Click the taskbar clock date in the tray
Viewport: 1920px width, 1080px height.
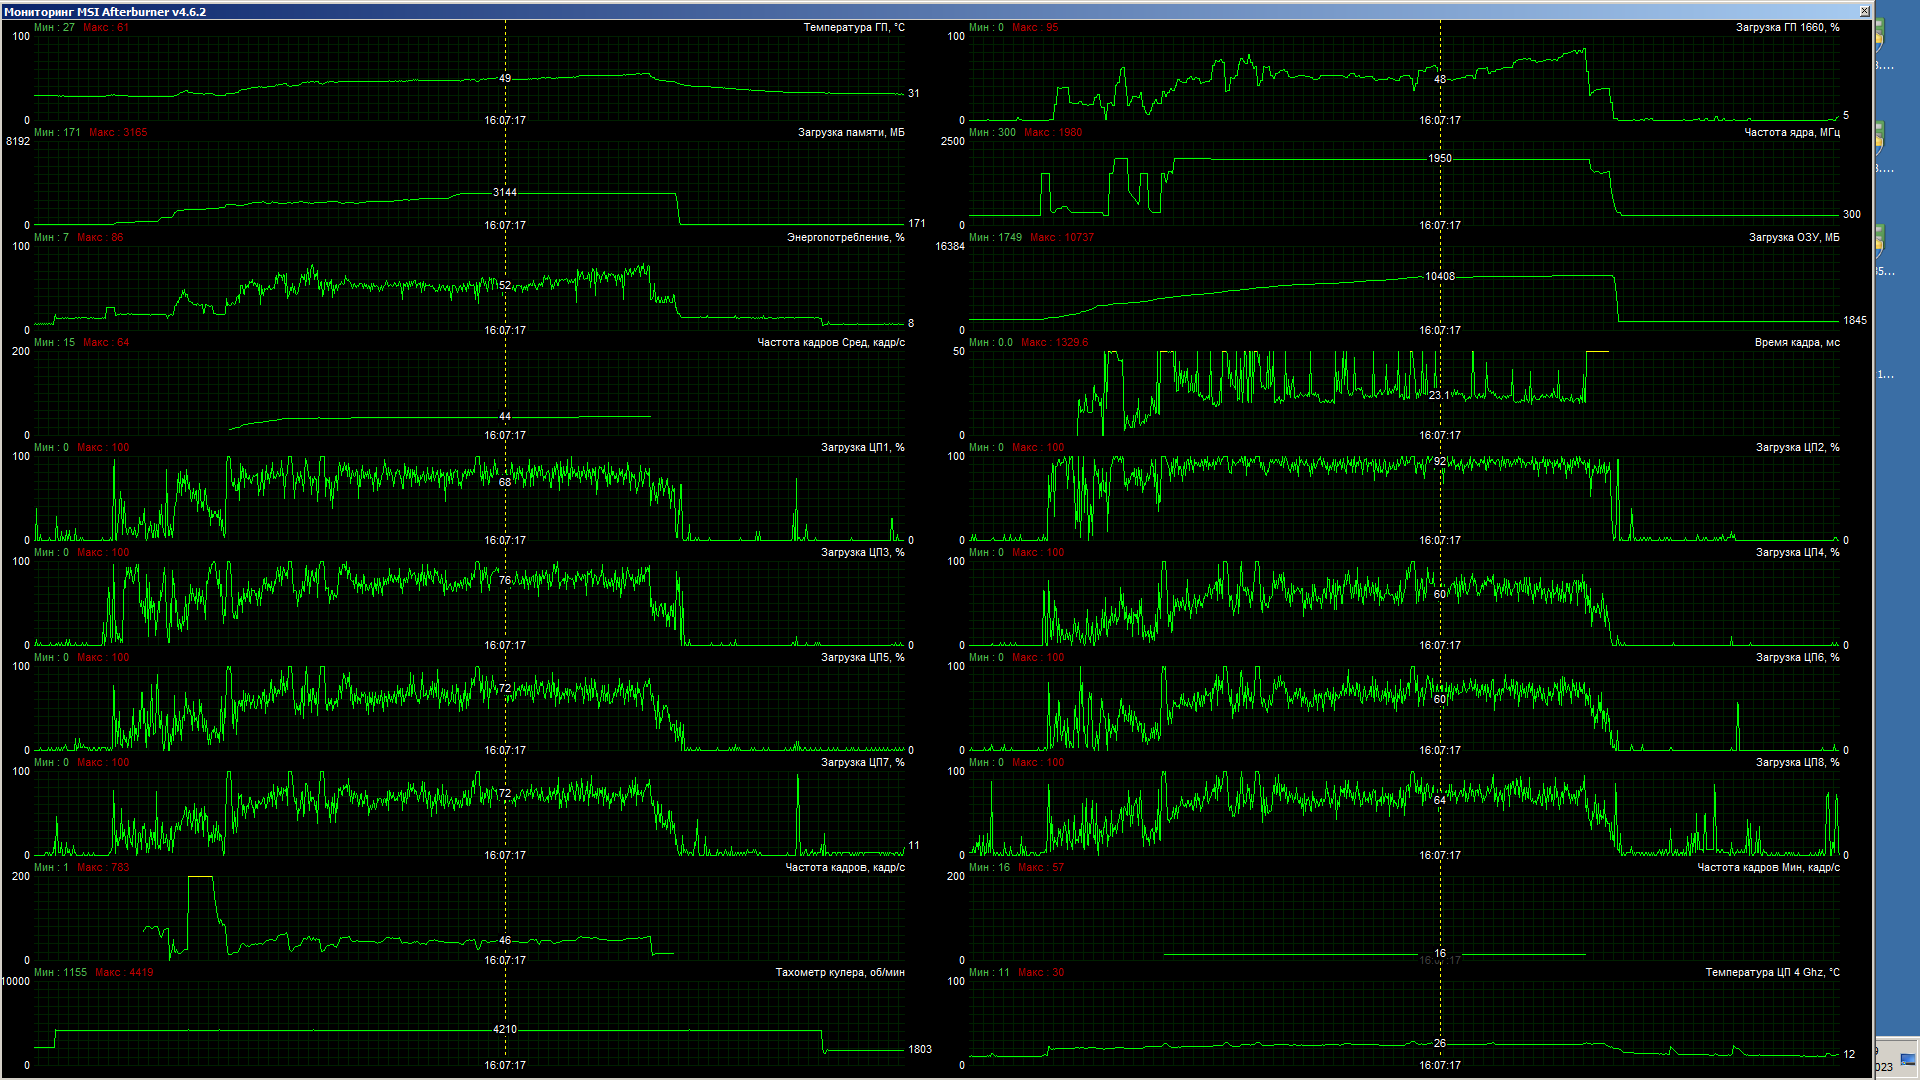pyautogui.click(x=1884, y=1067)
